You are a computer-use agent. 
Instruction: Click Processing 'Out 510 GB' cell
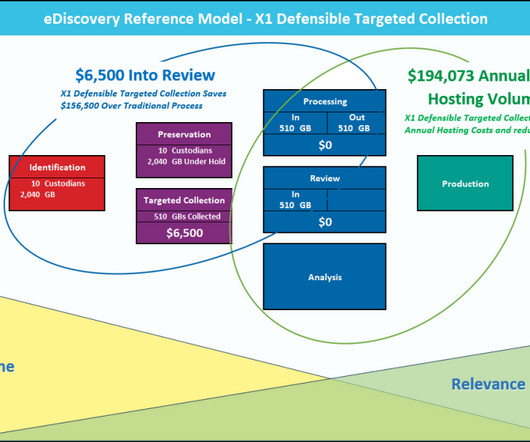(x=356, y=123)
